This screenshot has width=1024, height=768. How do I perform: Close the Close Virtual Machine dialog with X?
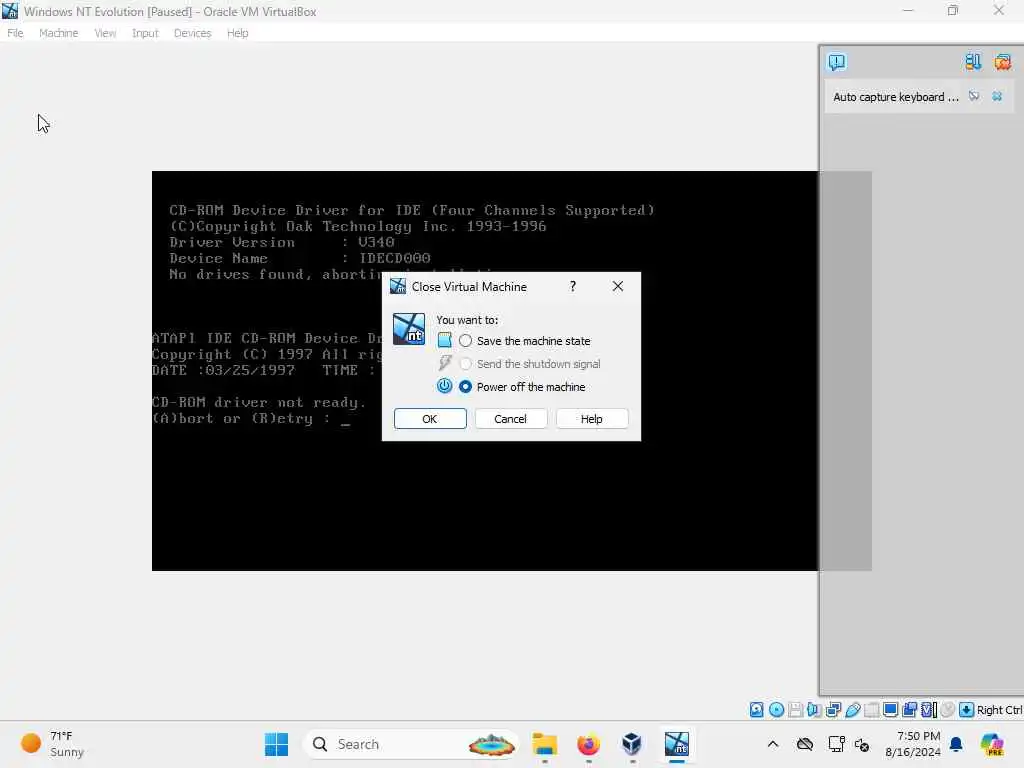pos(618,287)
